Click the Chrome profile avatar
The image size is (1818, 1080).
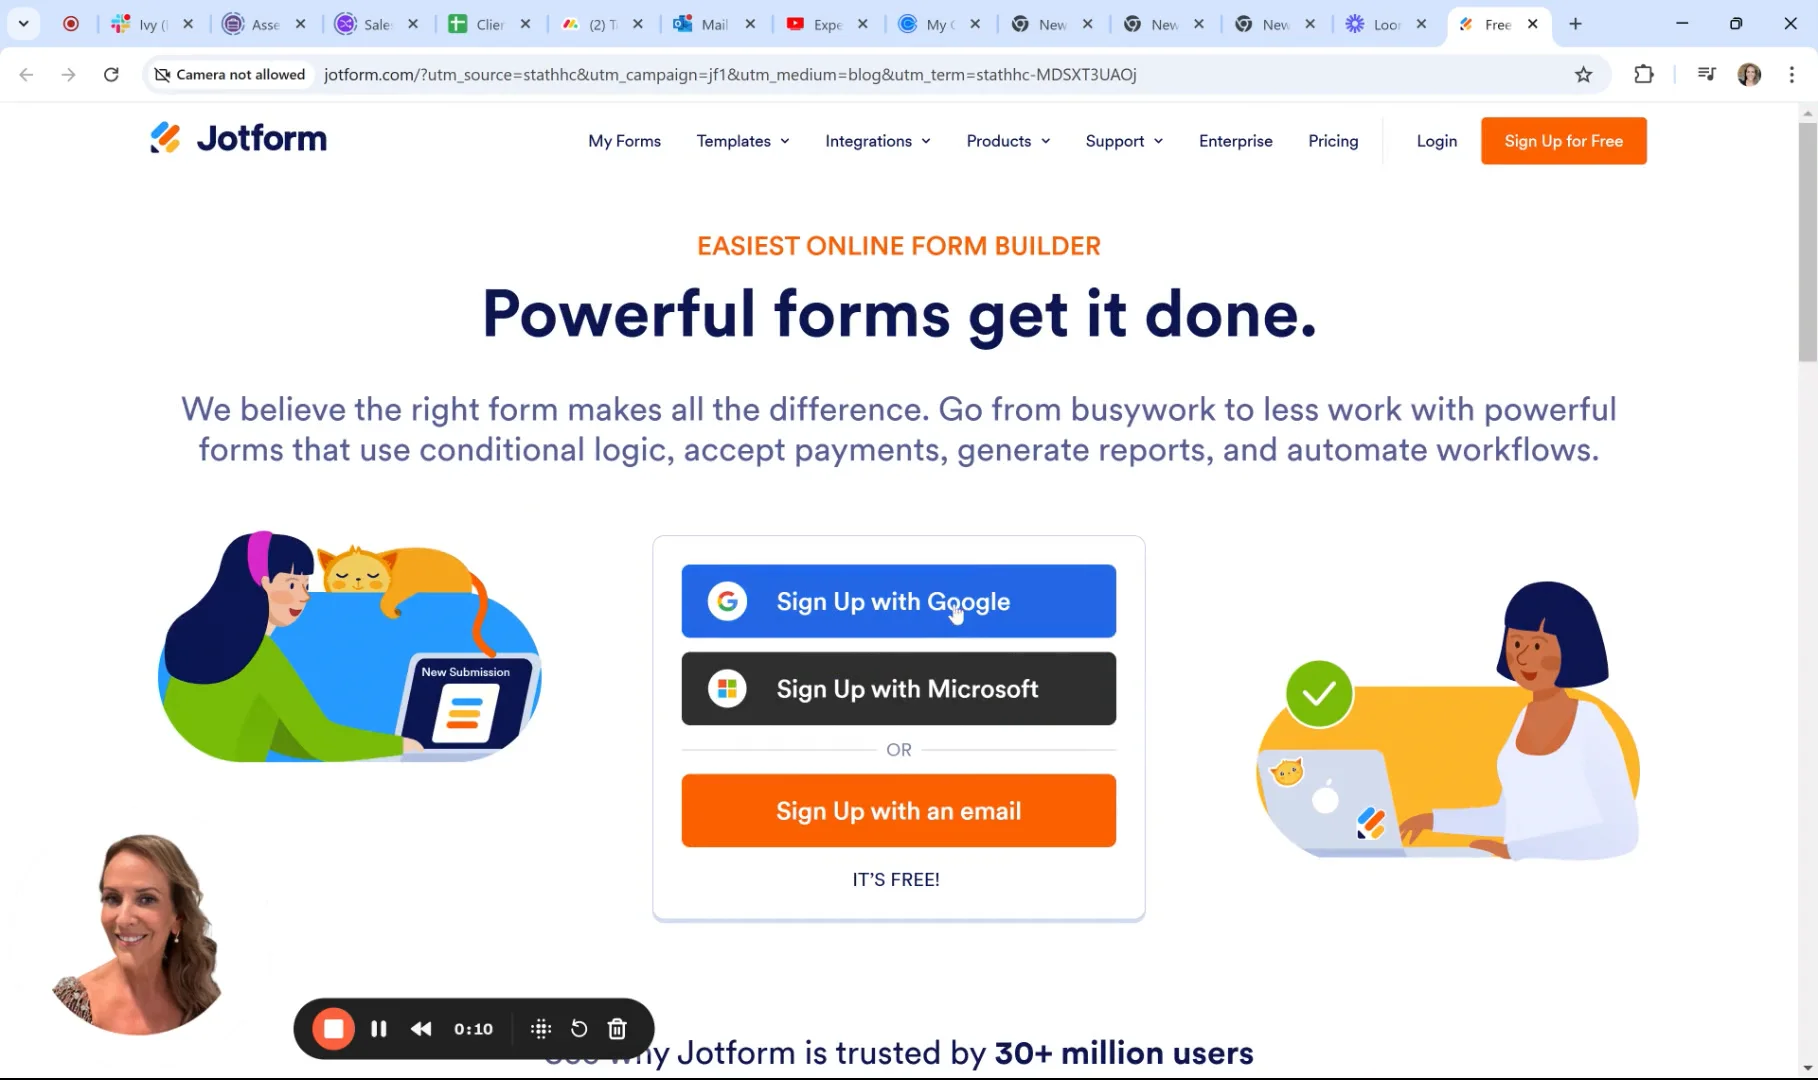pos(1750,74)
